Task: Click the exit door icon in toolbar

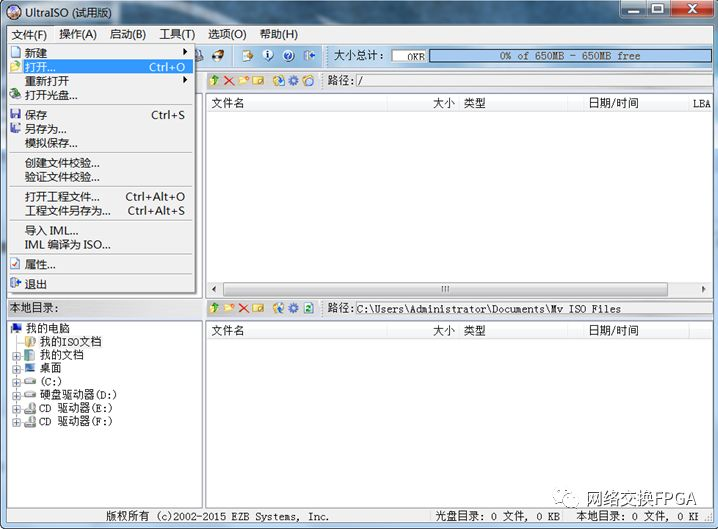Action: point(310,55)
